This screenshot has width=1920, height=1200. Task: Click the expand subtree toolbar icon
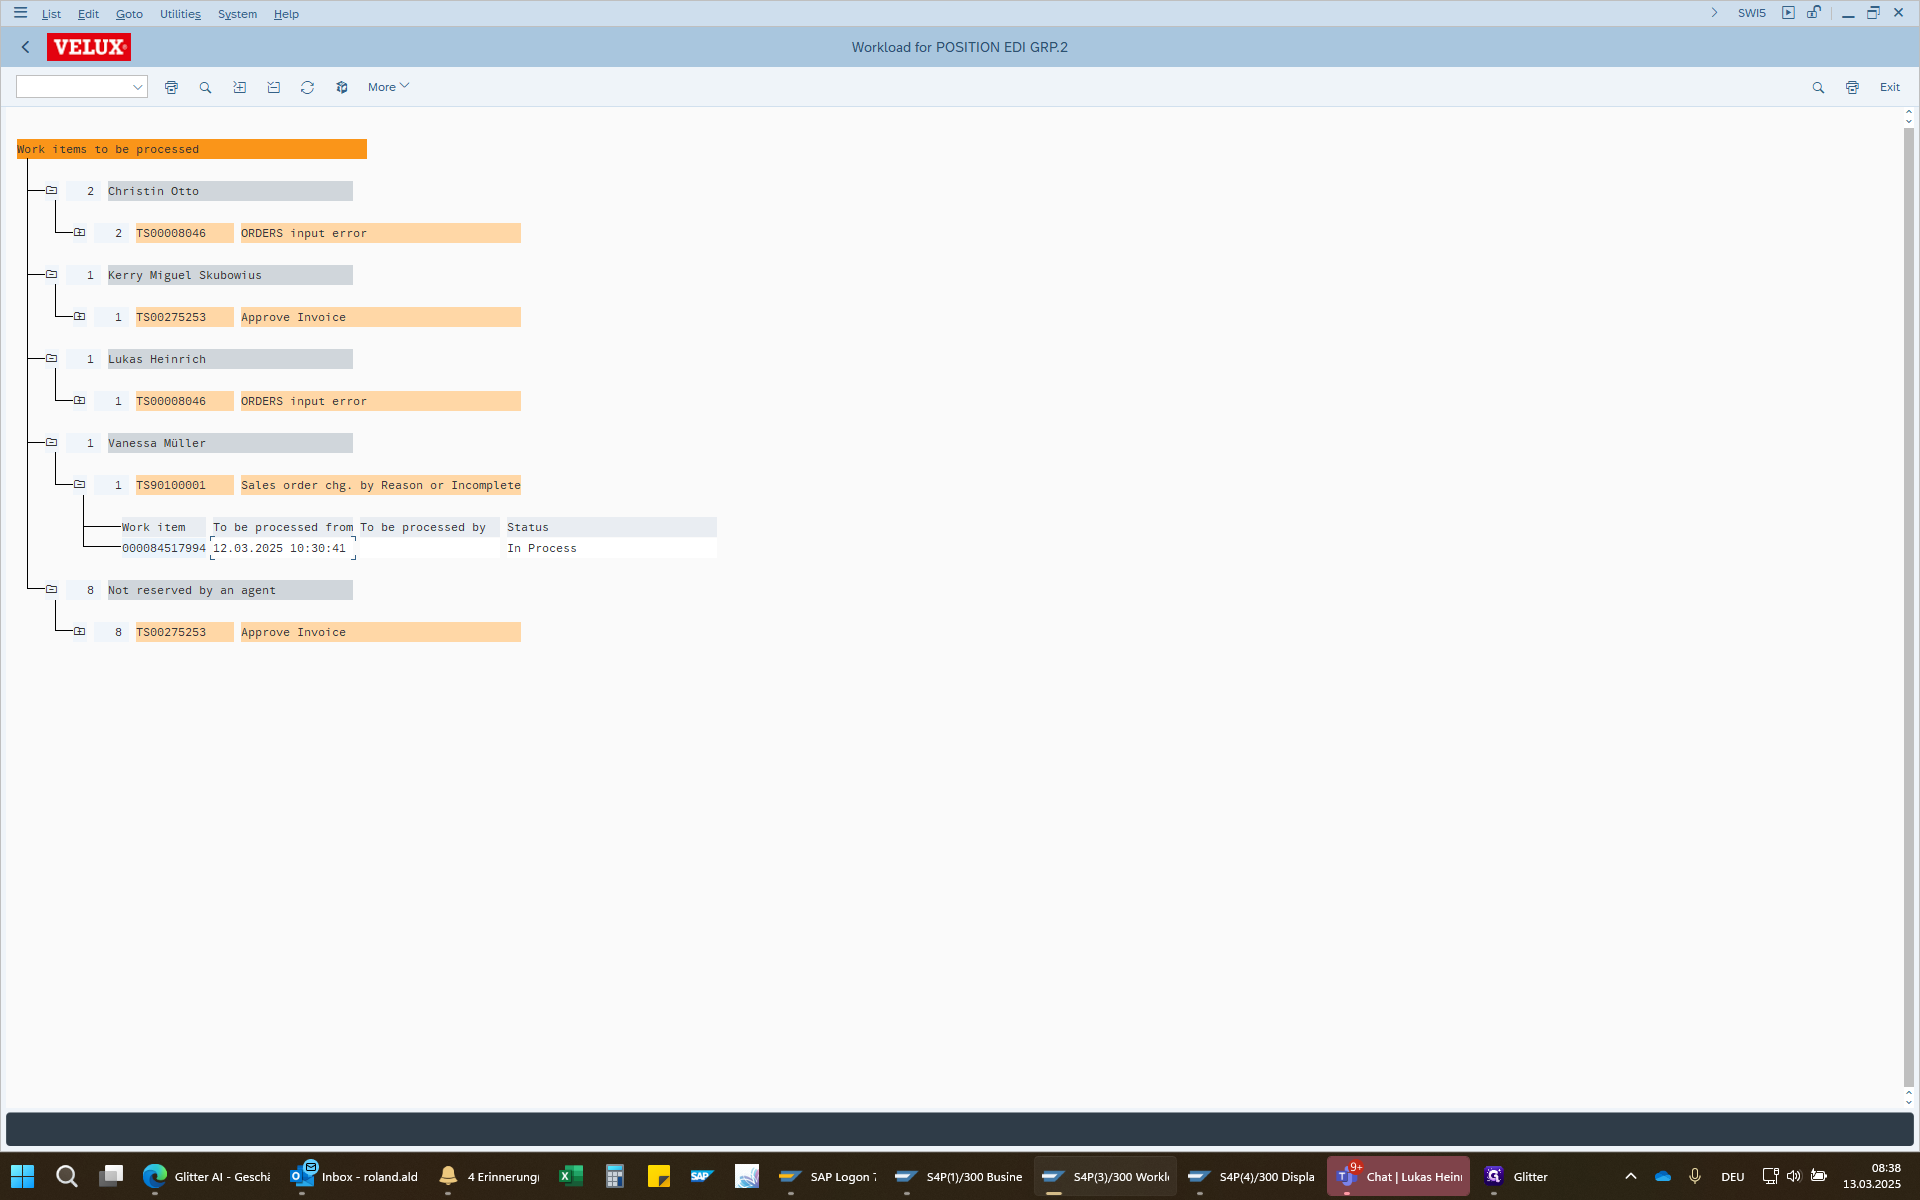point(240,88)
